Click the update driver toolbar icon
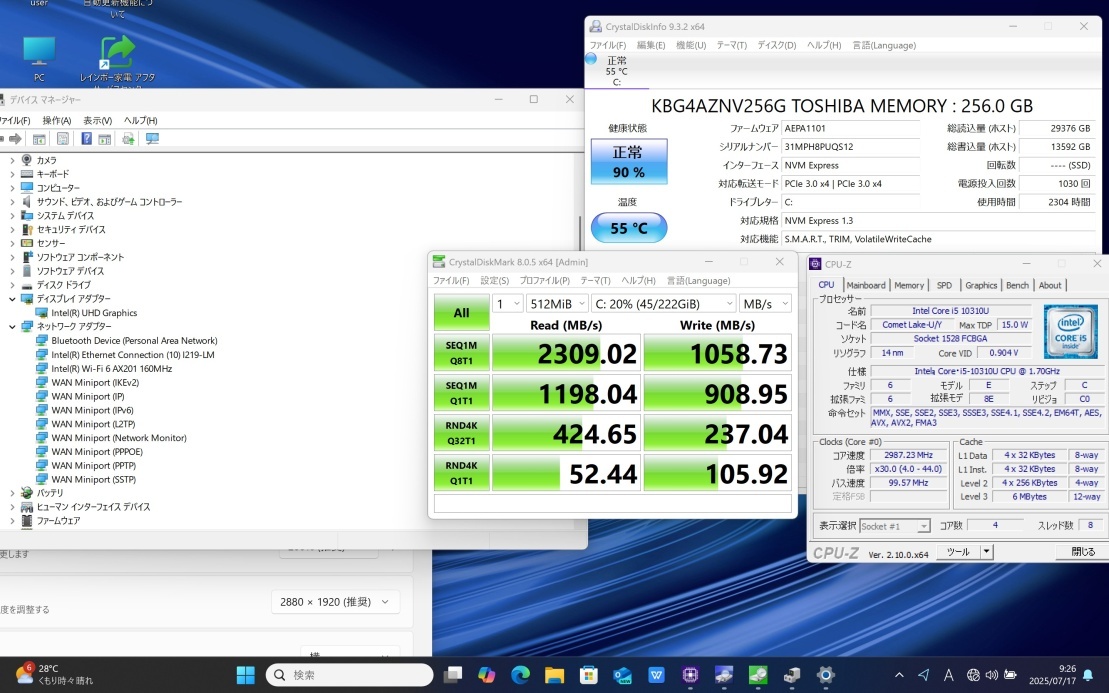The height and width of the screenshot is (693, 1109). tap(128, 139)
